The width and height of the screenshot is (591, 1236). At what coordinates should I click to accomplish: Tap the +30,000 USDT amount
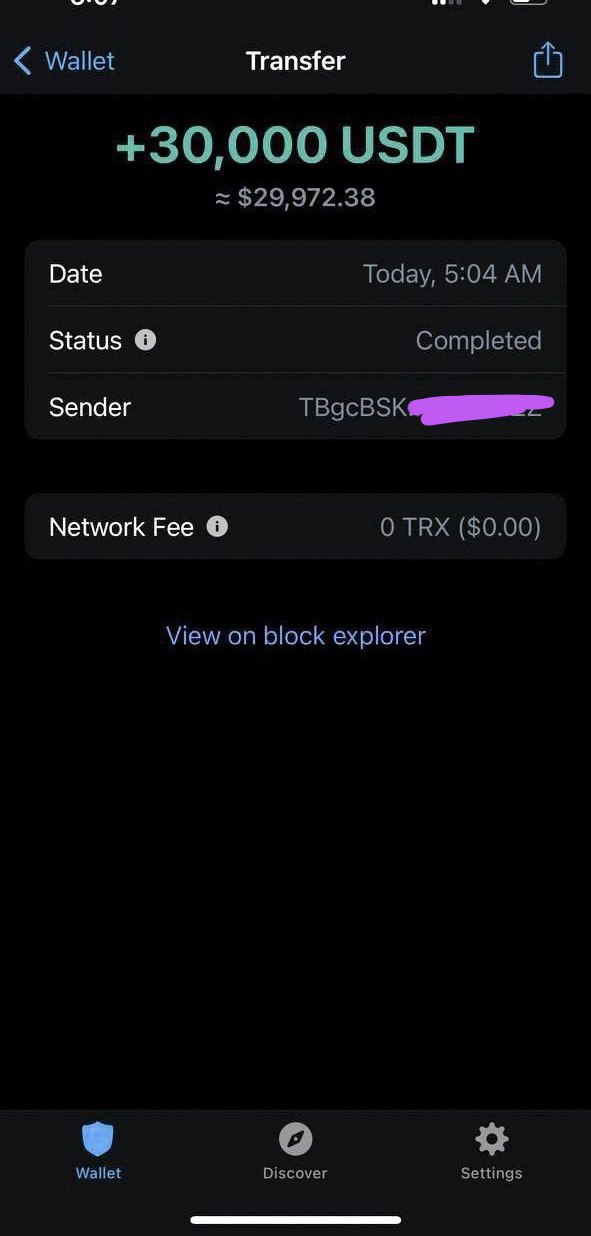[x=295, y=146]
